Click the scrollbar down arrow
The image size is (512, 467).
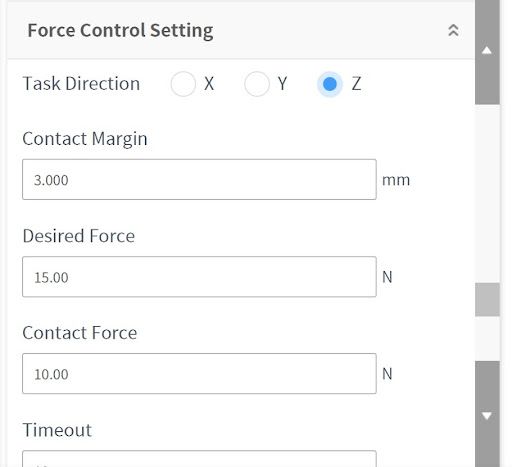tap(487, 416)
